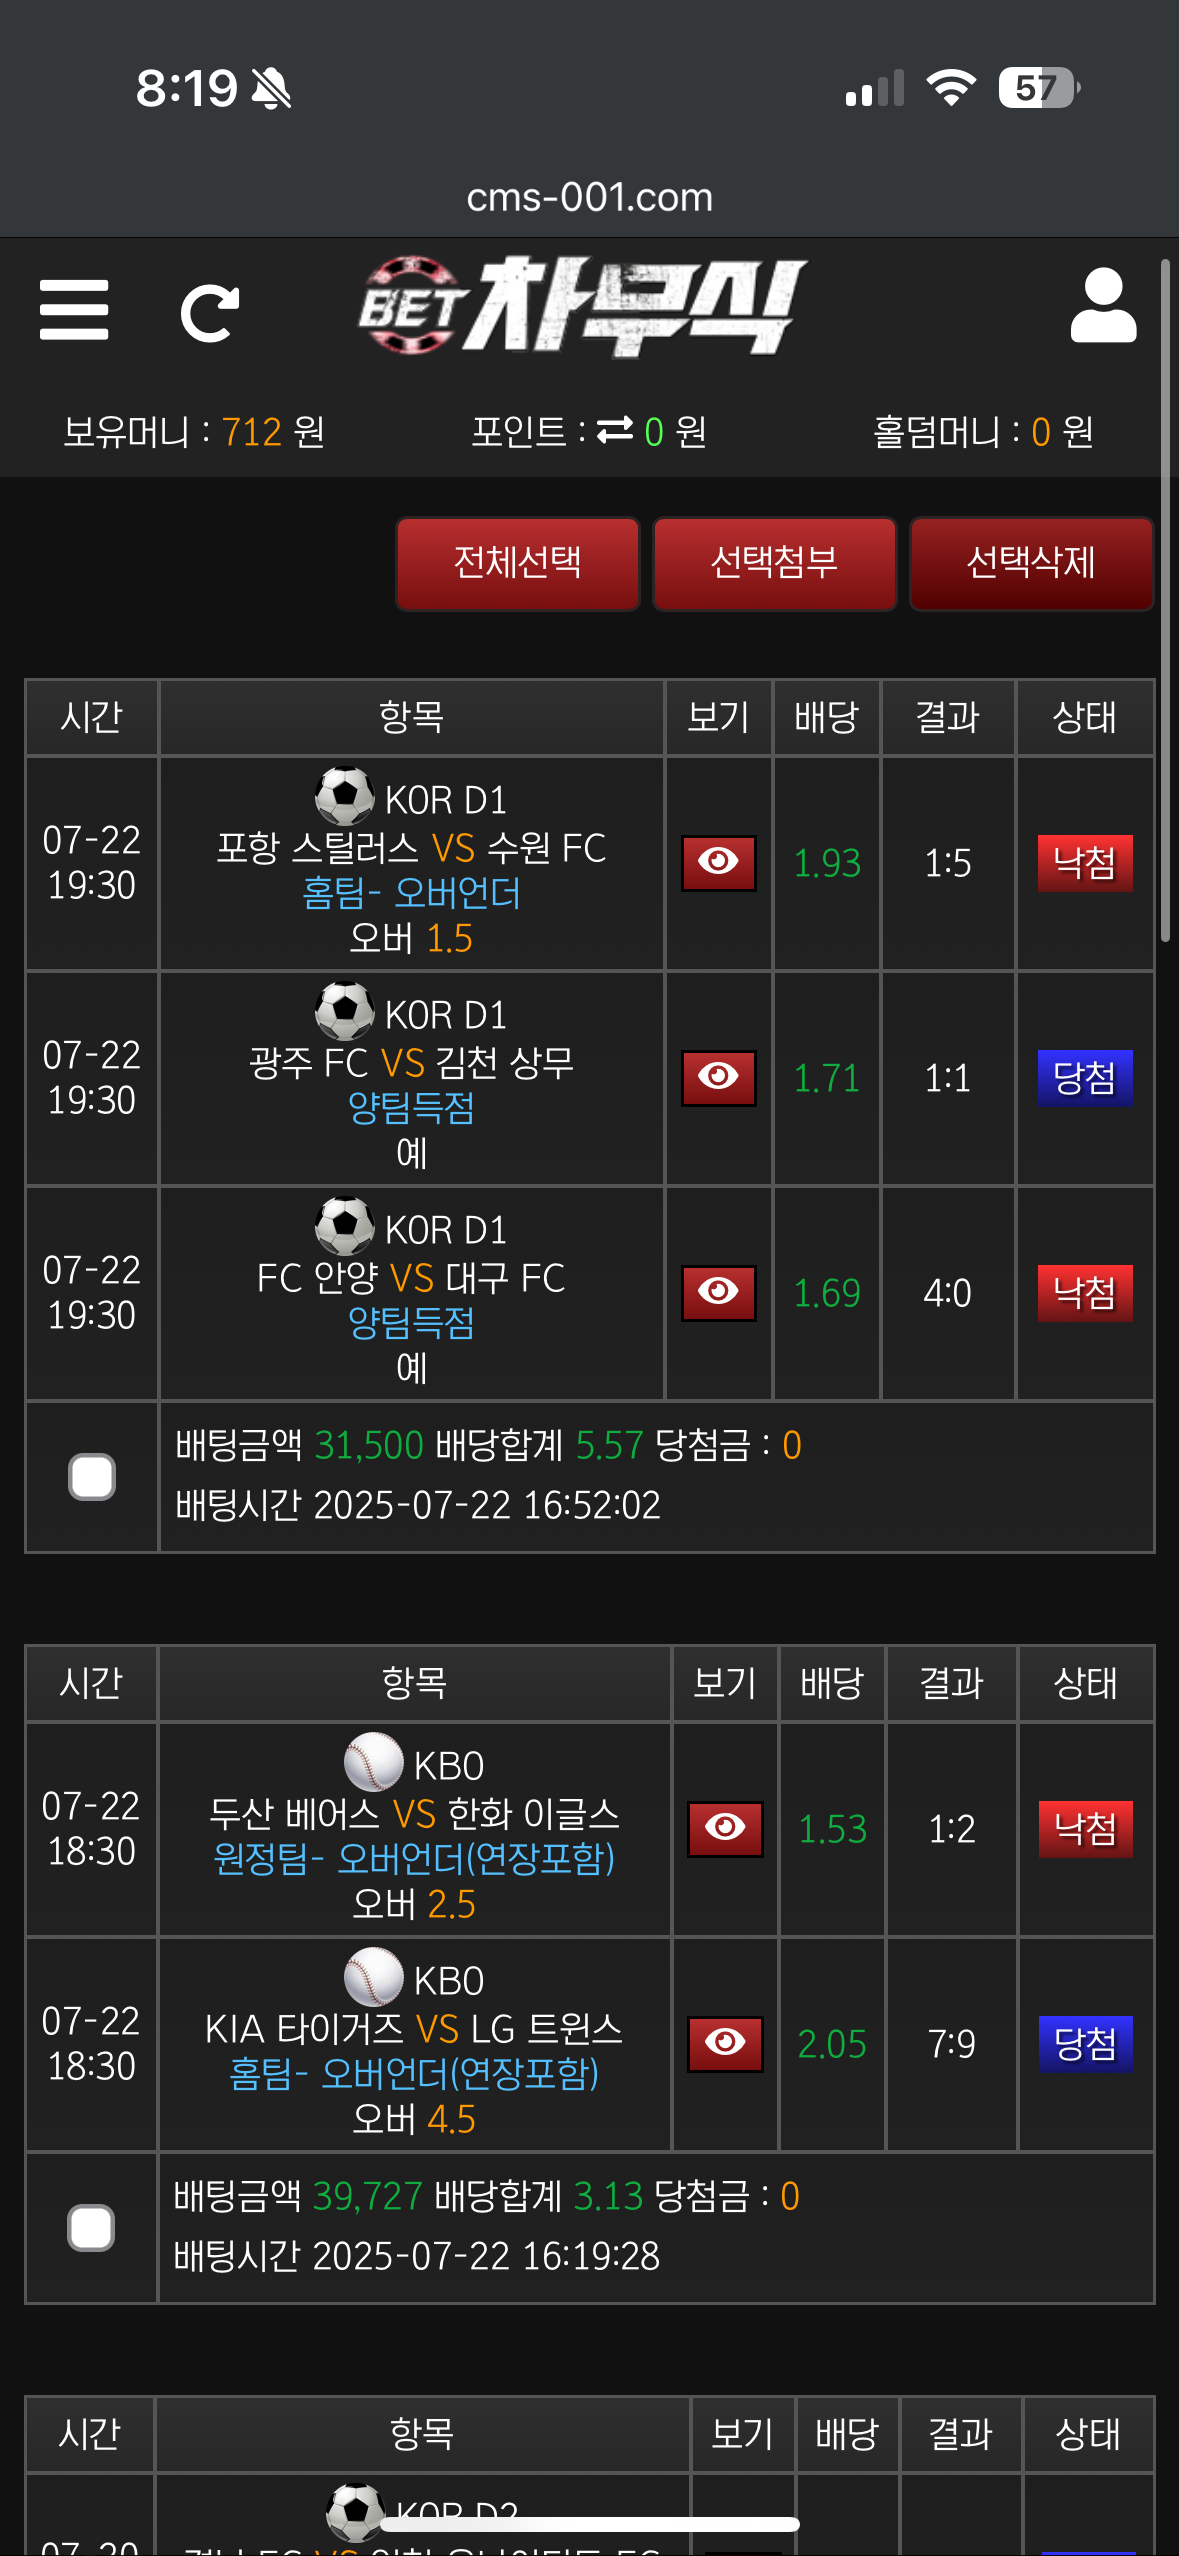This screenshot has height=2556, width=1179.
Task: Click the point transfer arrows icon
Action: 615,430
